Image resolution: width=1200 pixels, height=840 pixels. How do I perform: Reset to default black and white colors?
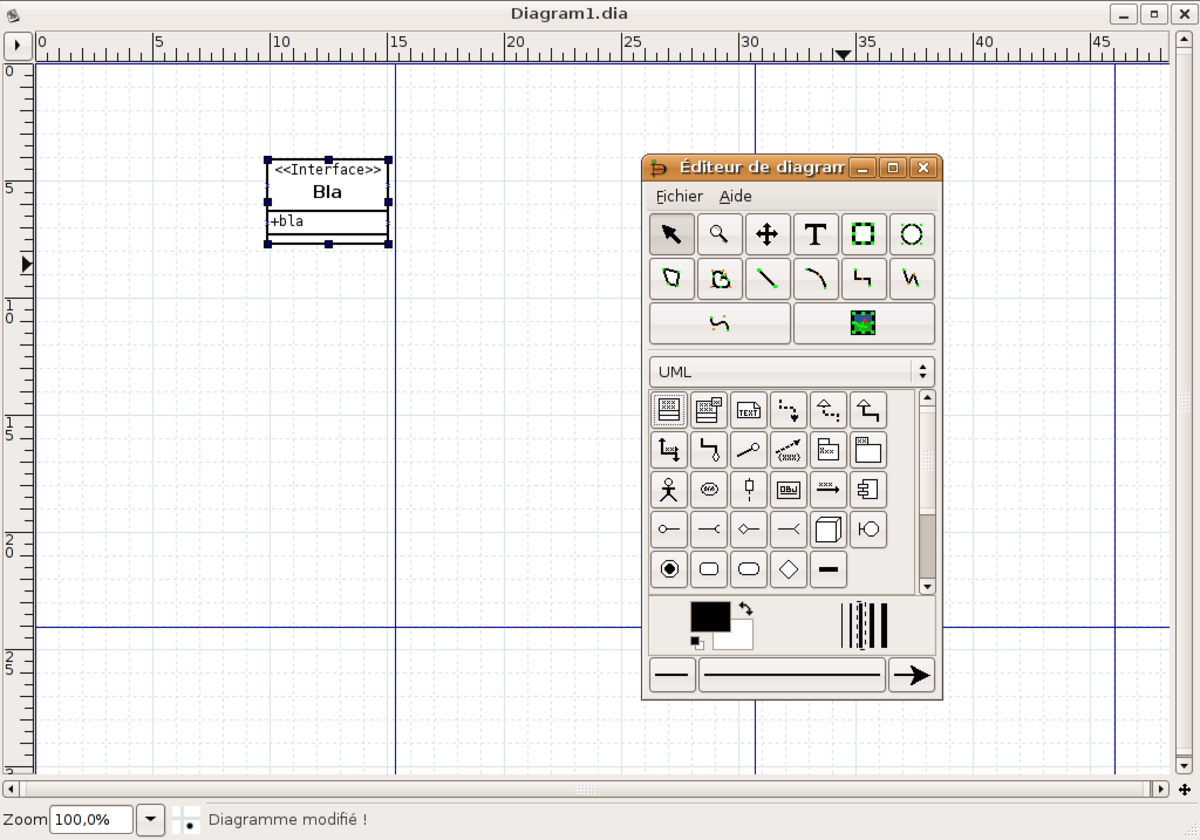[696, 642]
